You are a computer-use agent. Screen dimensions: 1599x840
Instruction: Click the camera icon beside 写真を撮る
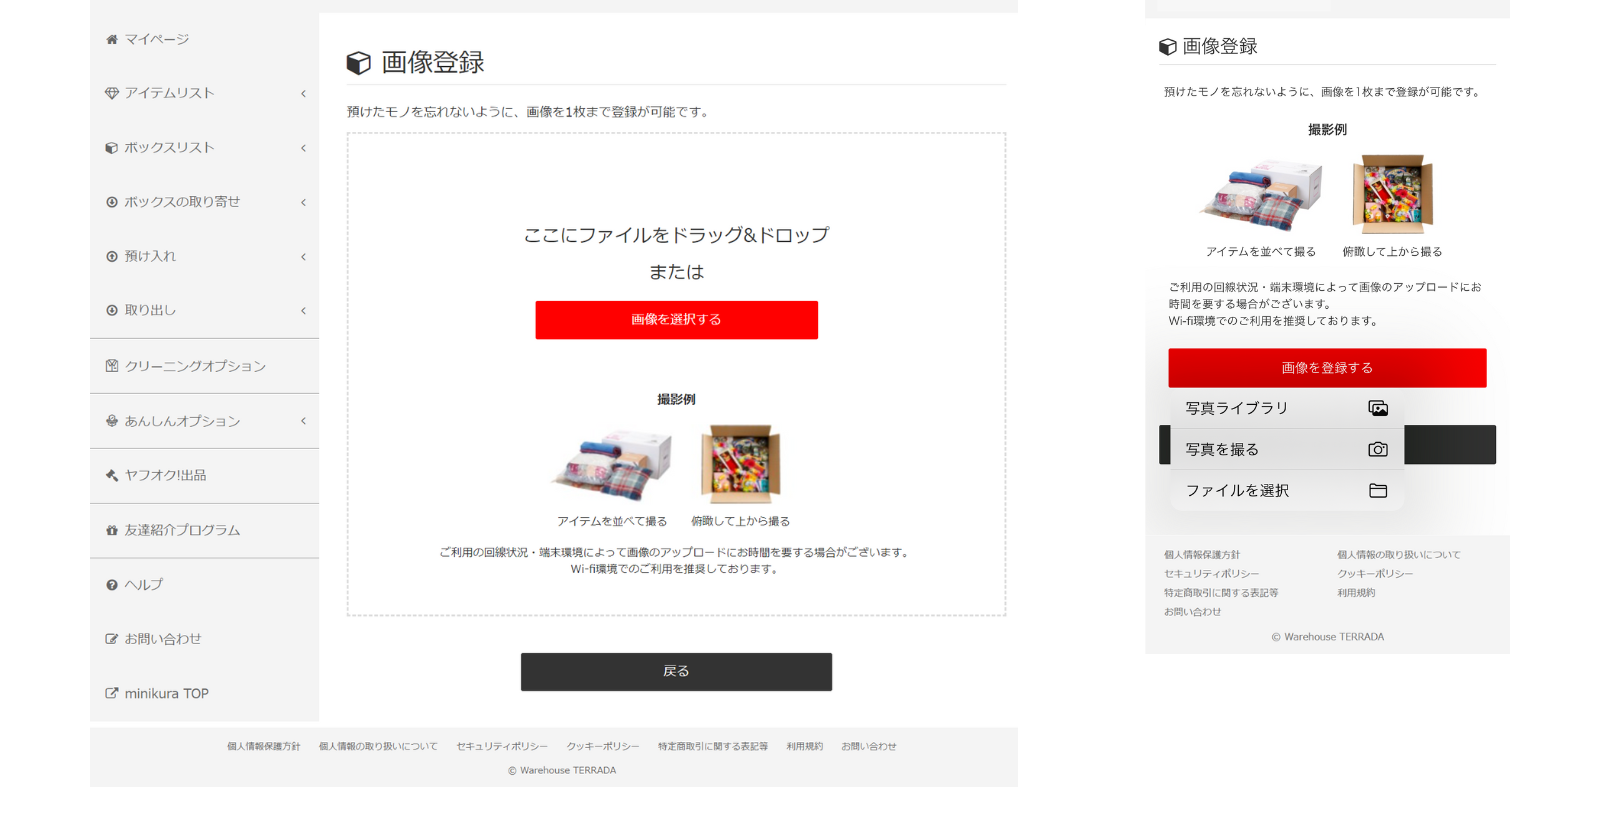1378,450
